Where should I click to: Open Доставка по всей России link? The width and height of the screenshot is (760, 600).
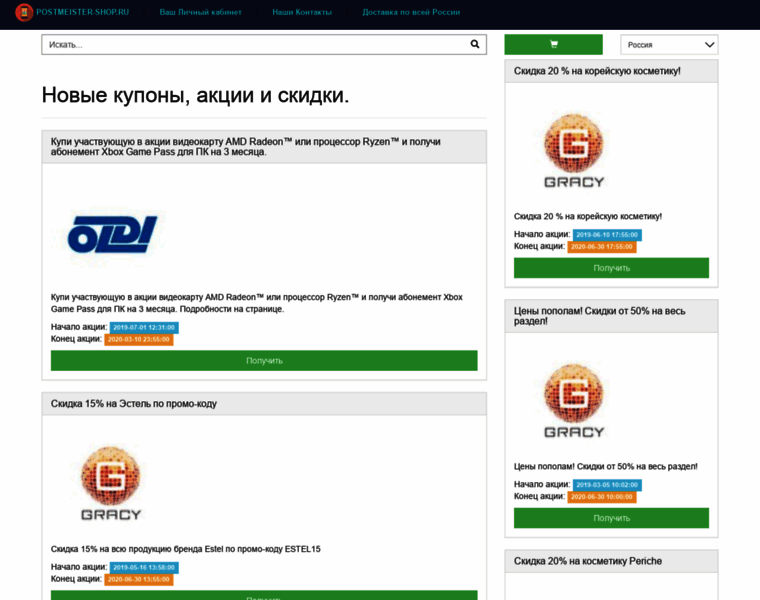tap(411, 12)
